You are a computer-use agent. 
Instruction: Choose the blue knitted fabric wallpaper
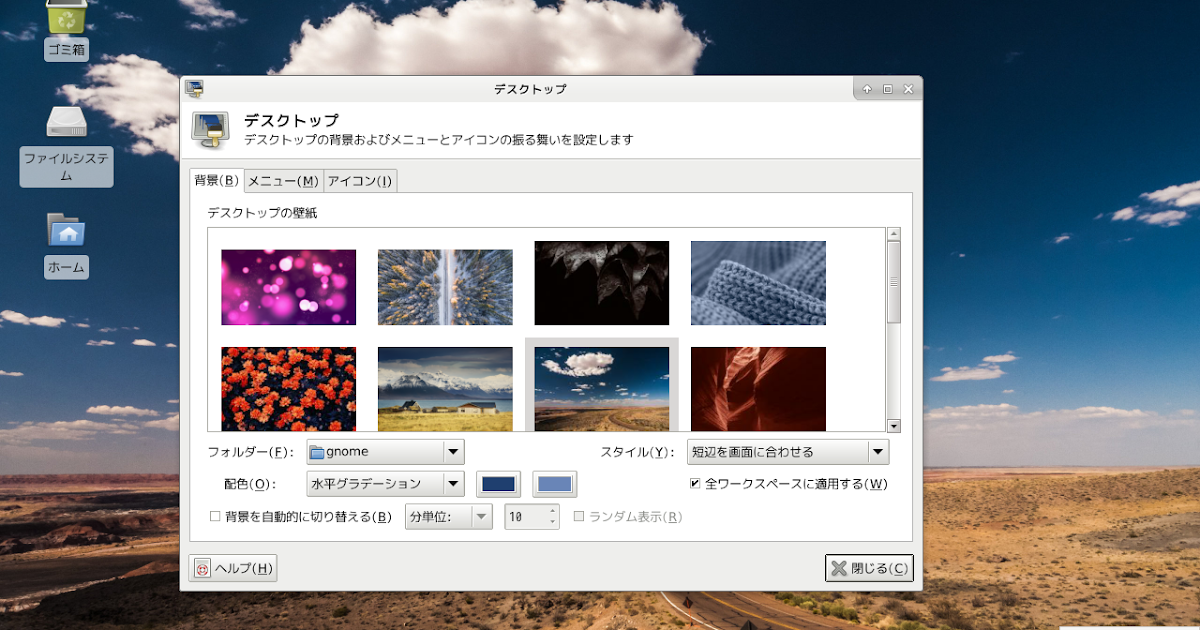[x=758, y=283]
